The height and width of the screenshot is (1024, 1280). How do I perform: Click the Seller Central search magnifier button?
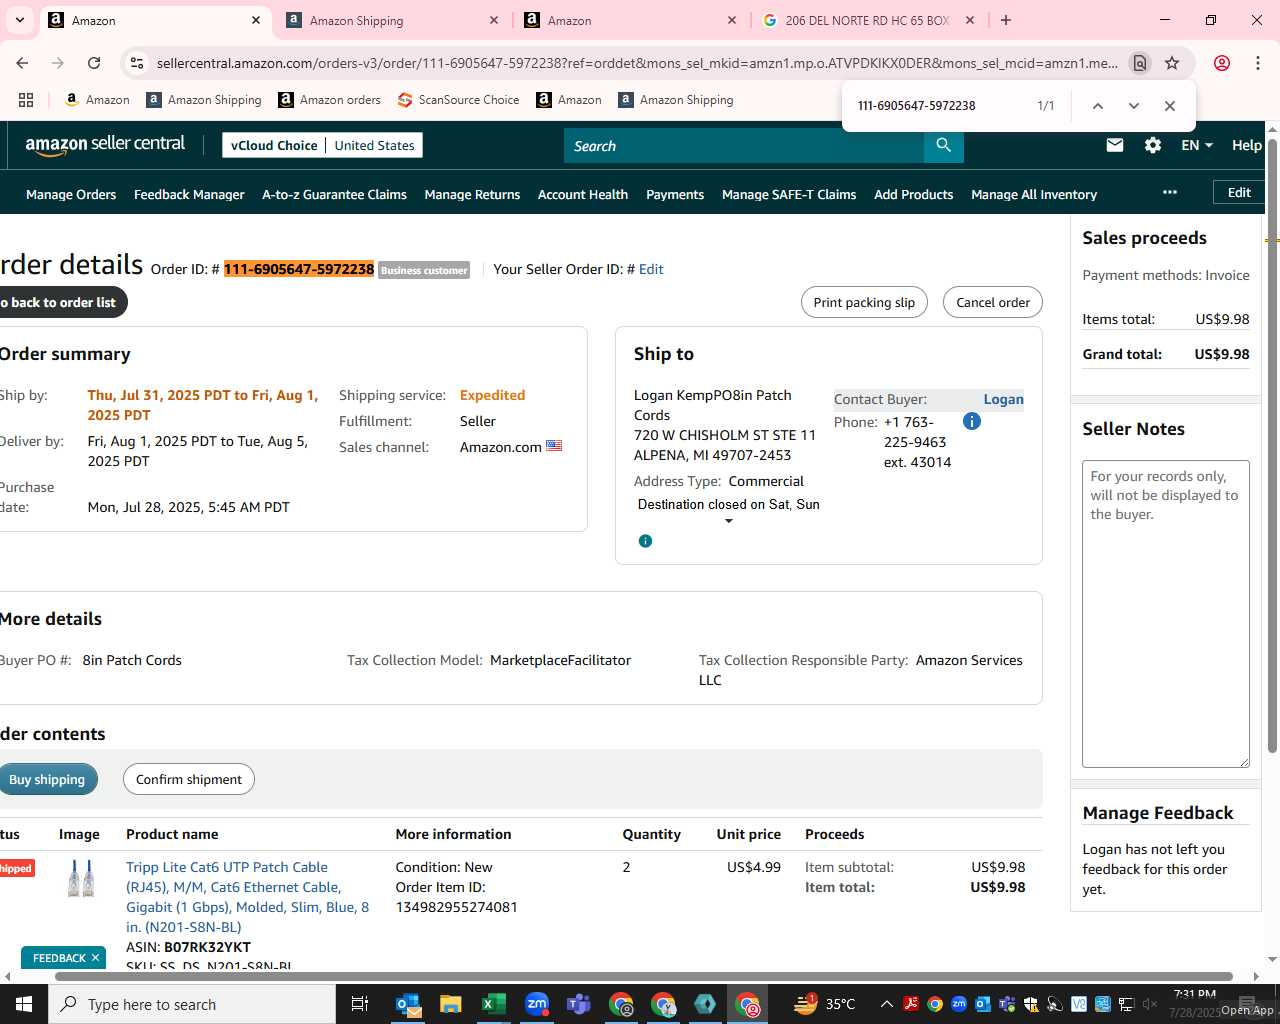[x=943, y=146]
